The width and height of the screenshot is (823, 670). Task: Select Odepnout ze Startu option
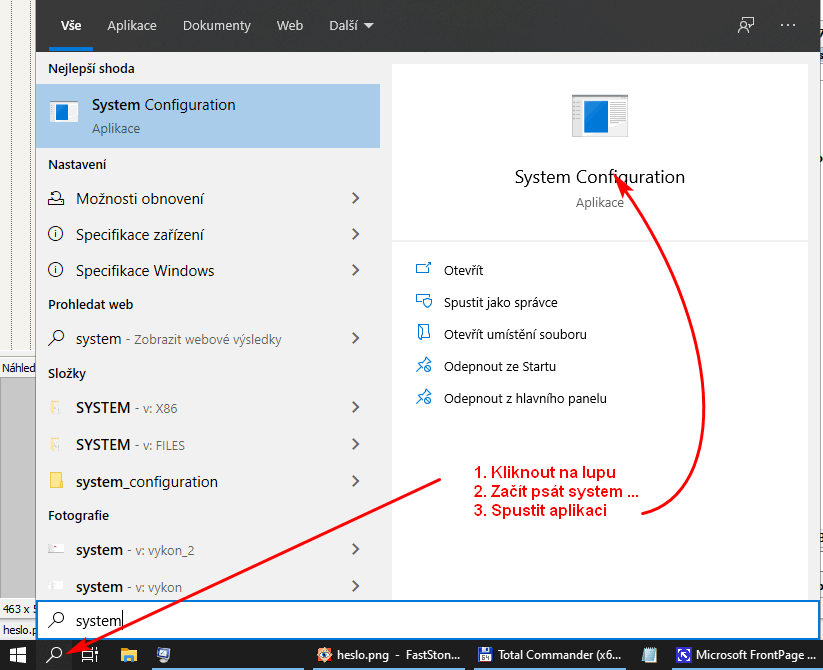pos(499,366)
